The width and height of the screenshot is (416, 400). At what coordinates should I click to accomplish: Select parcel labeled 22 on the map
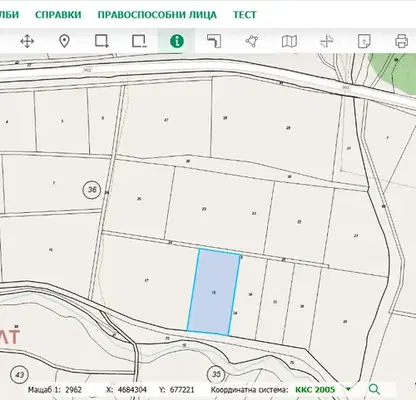click(x=299, y=222)
